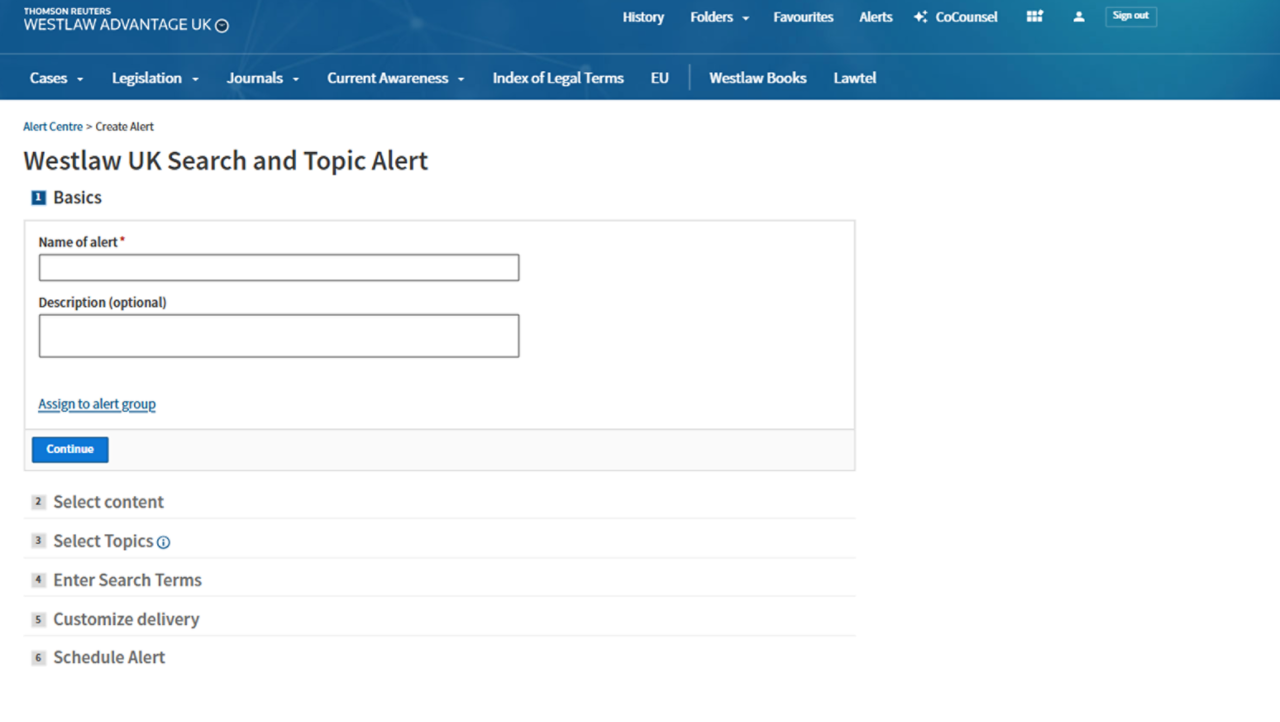Open the apps grid icon
1280x722 pixels.
pyautogui.click(x=1034, y=17)
